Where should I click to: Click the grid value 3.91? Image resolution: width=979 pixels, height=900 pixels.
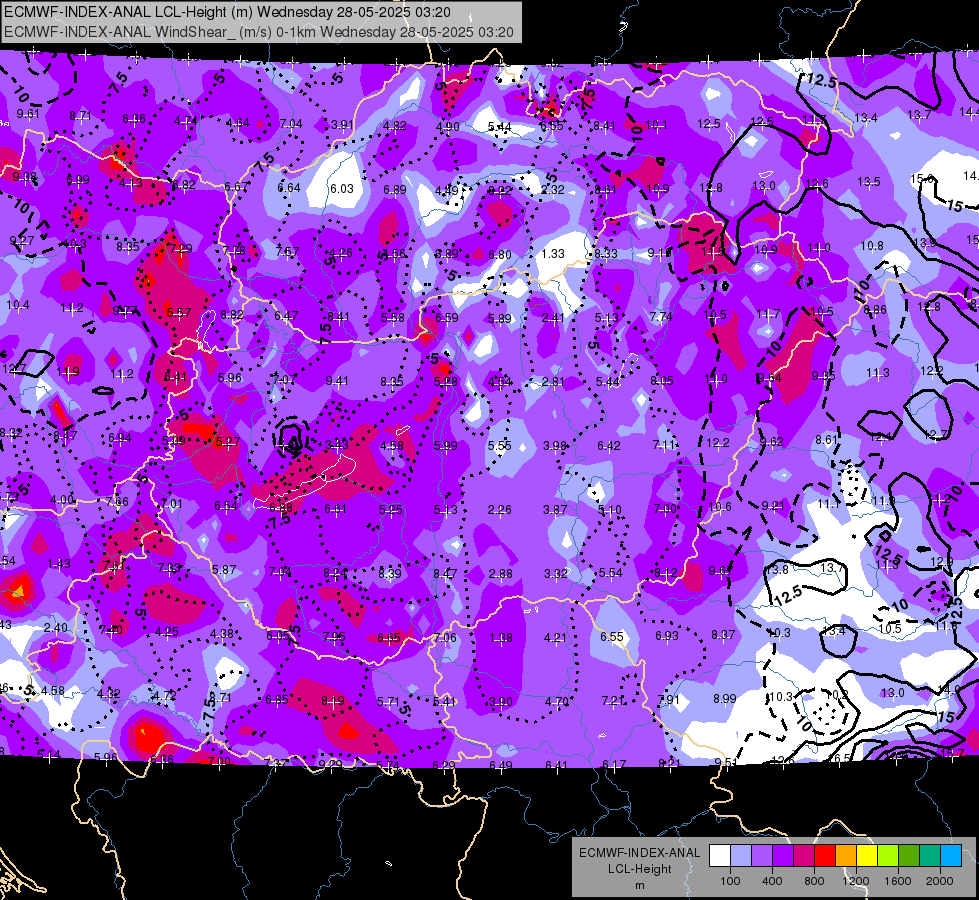click(x=342, y=125)
